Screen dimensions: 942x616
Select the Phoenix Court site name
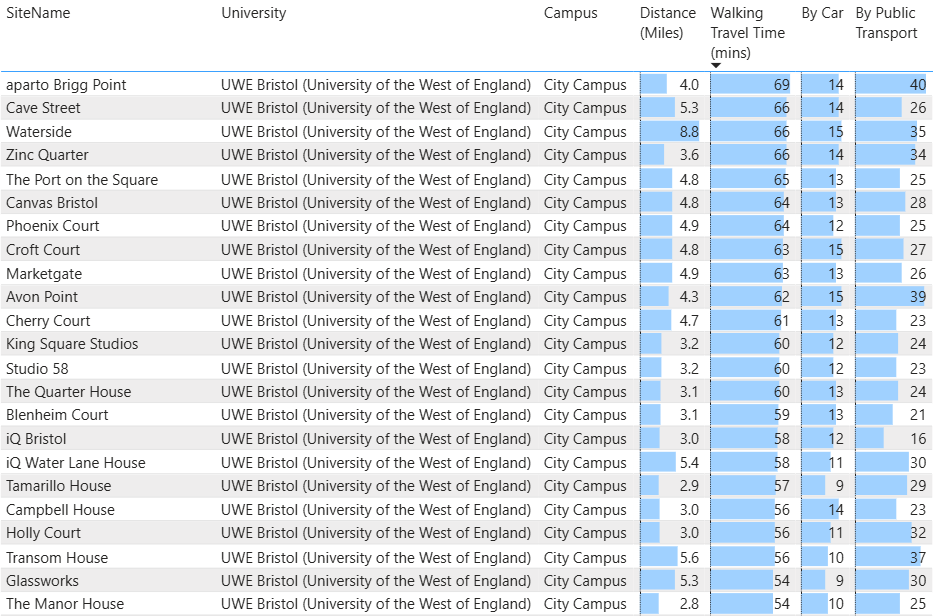[52, 226]
